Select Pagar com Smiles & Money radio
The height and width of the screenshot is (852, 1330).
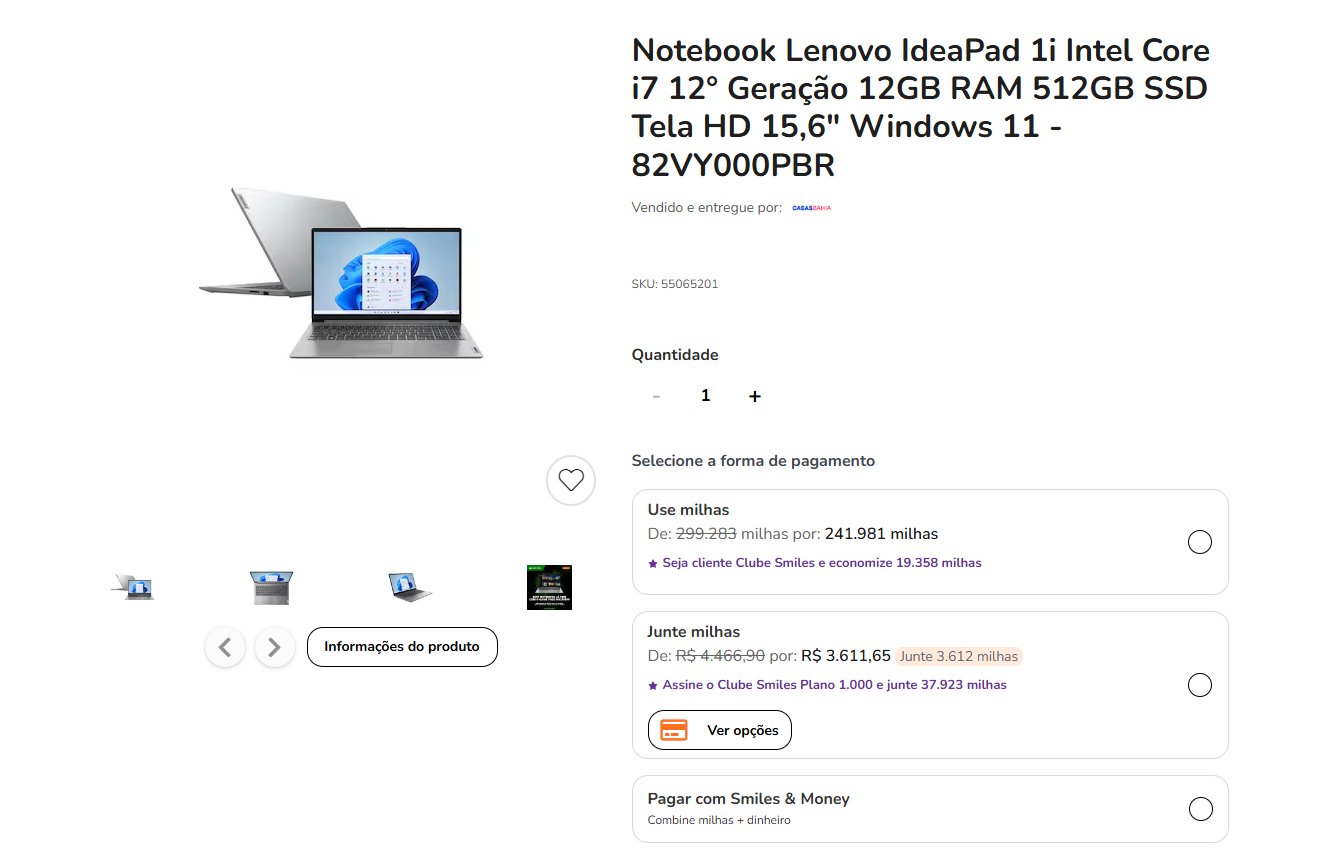[x=1200, y=809]
